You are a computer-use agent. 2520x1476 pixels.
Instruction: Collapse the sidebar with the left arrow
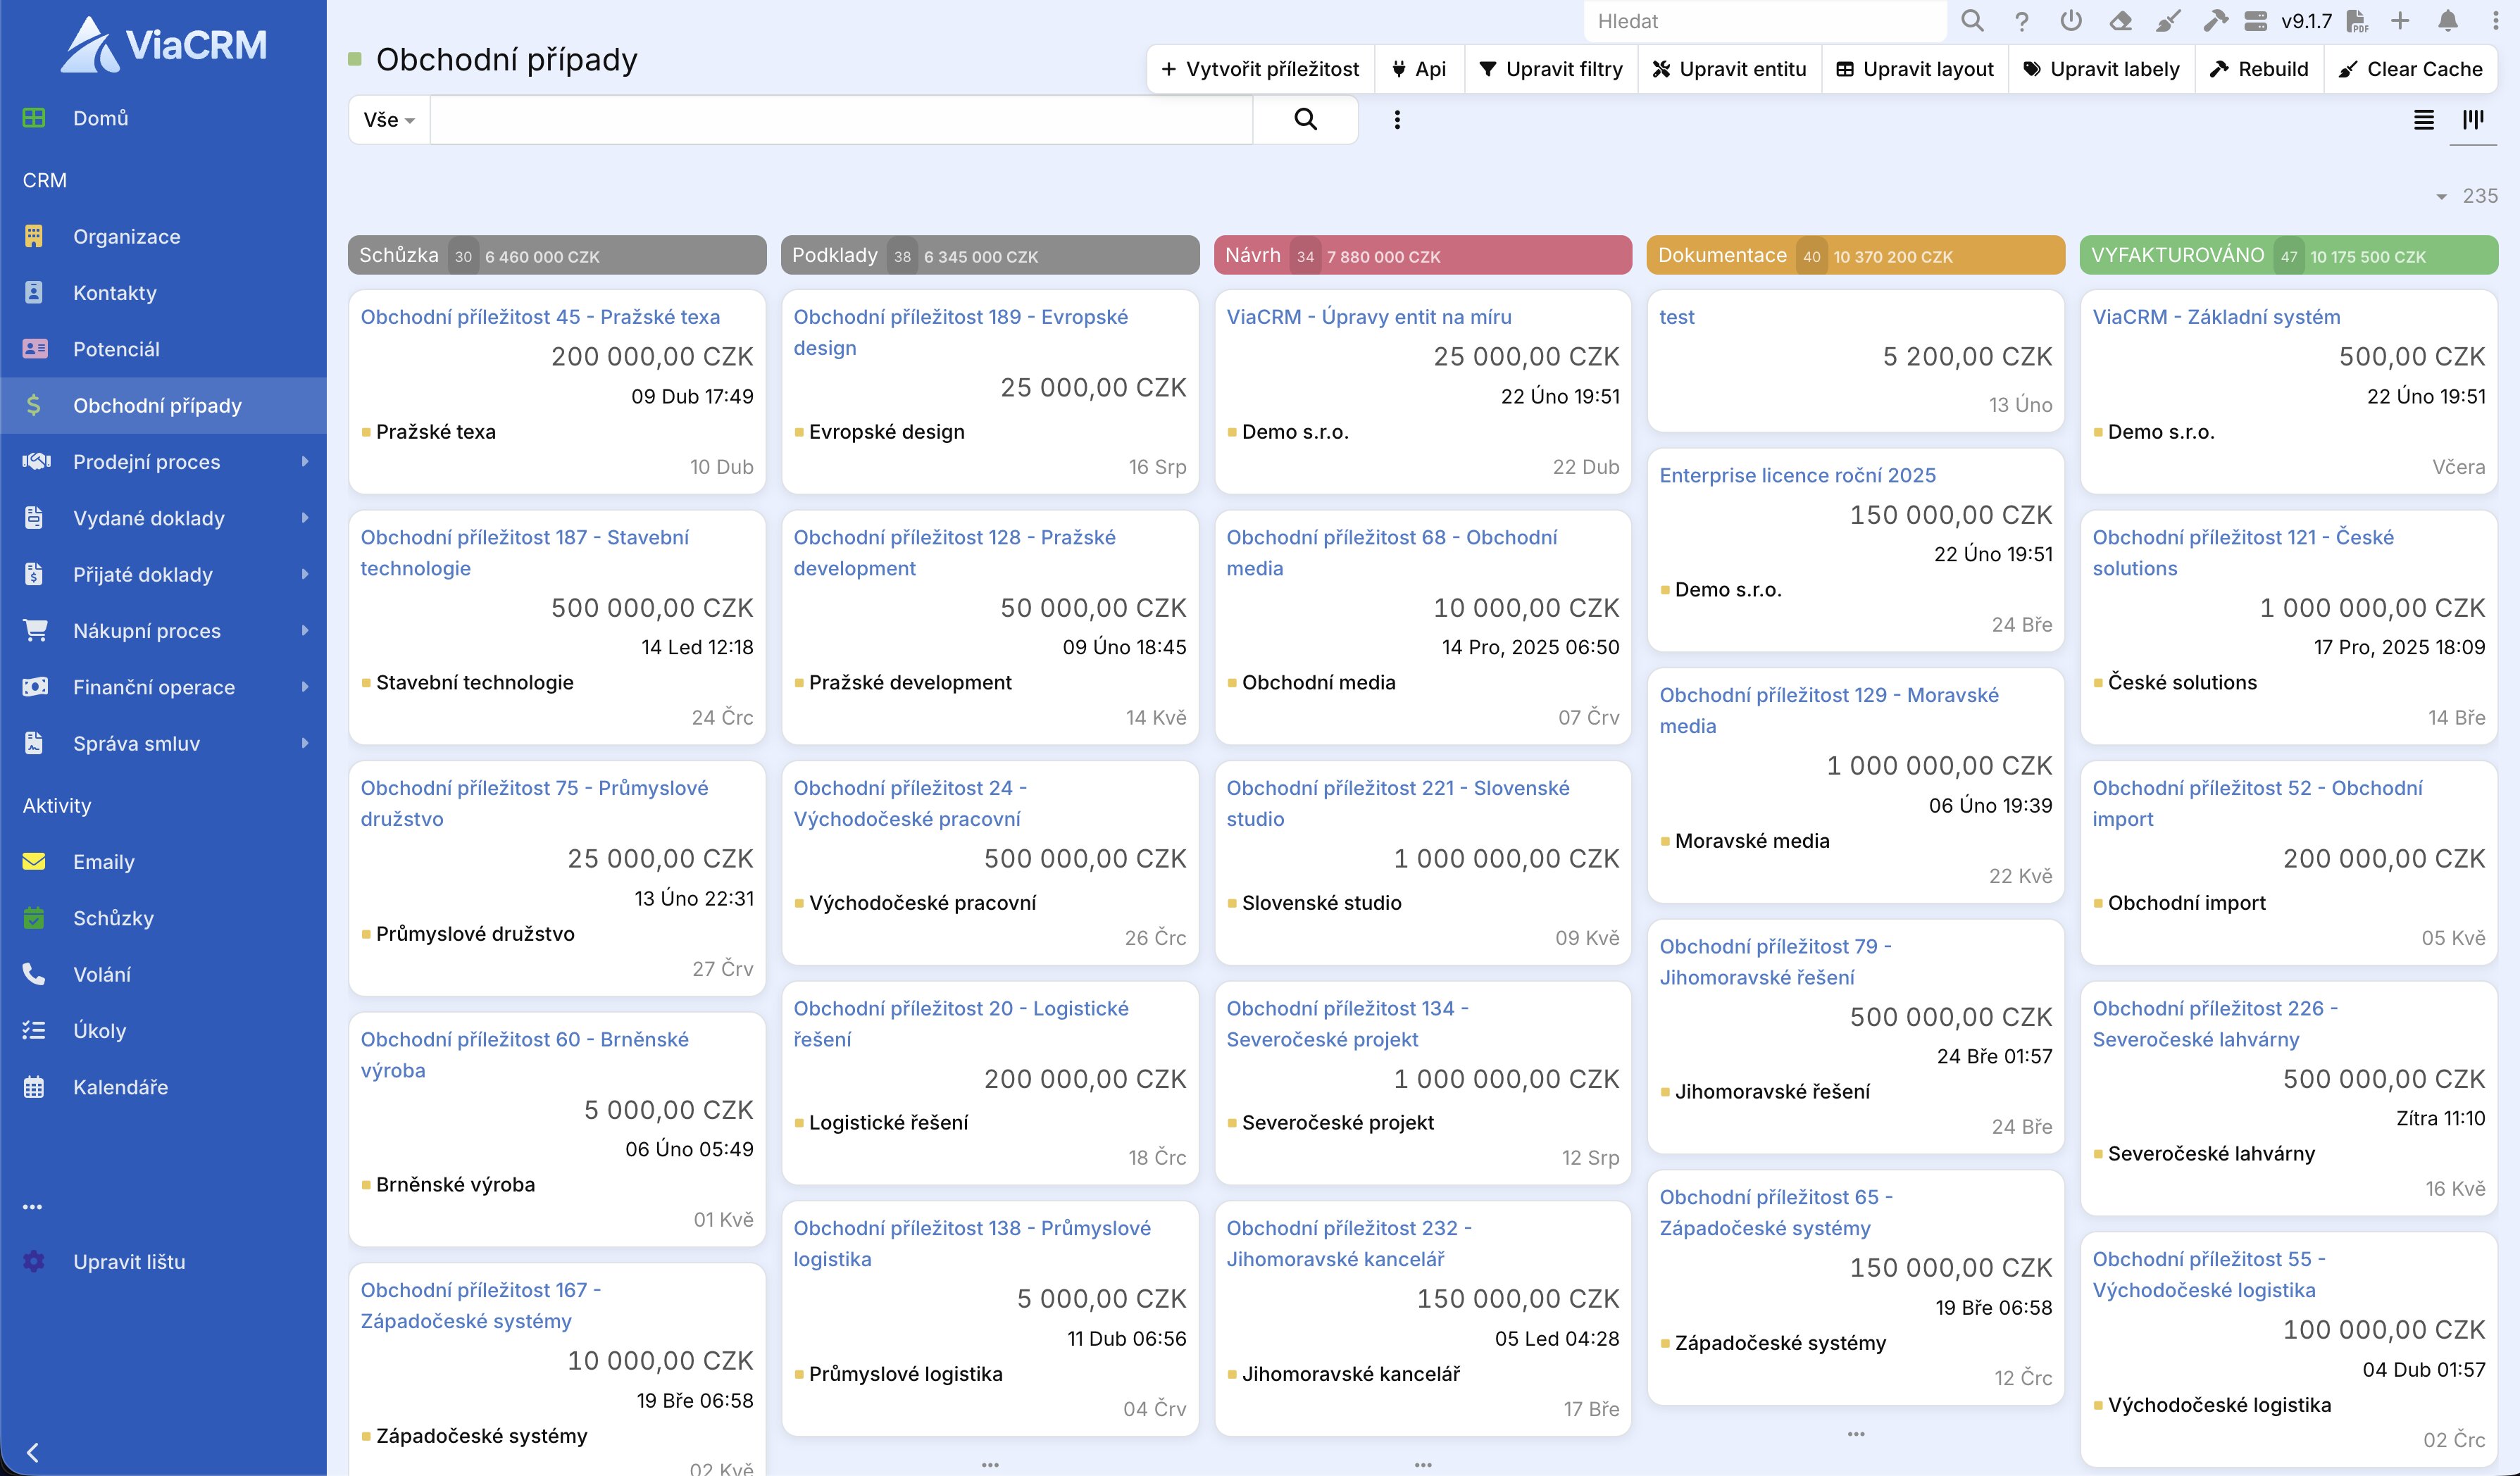33,1452
